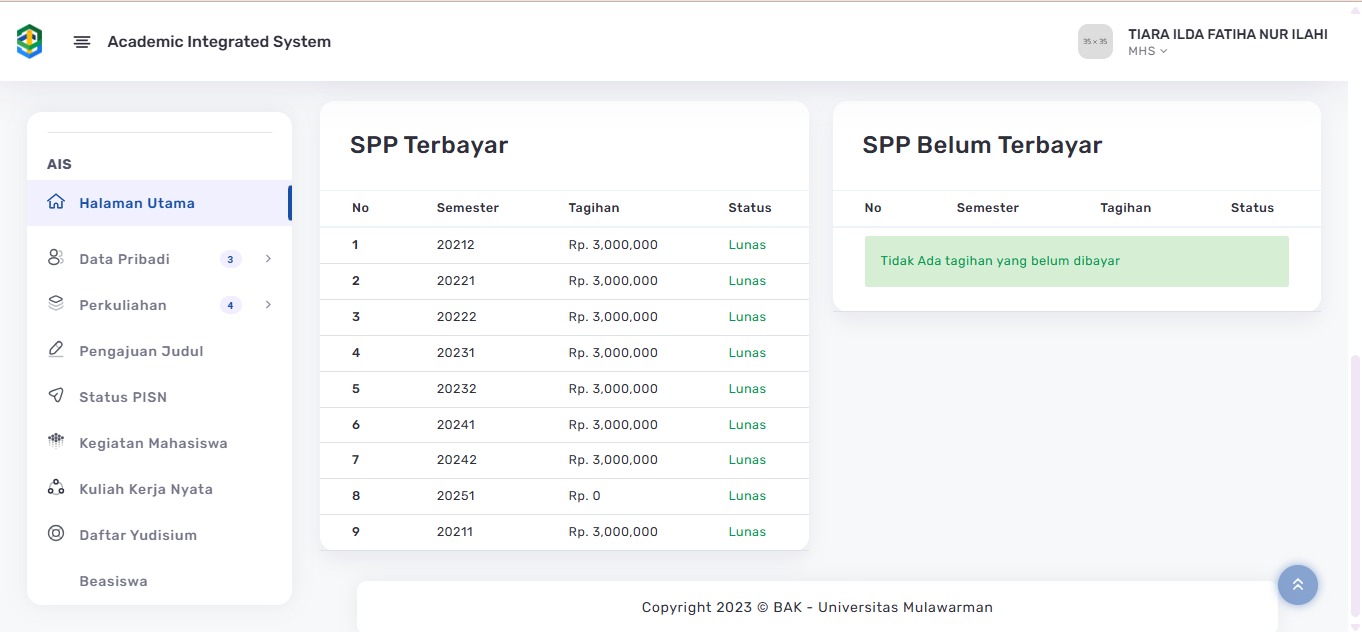
Task: Expand the Perkuliahan submenu chevron
Action: [268, 305]
